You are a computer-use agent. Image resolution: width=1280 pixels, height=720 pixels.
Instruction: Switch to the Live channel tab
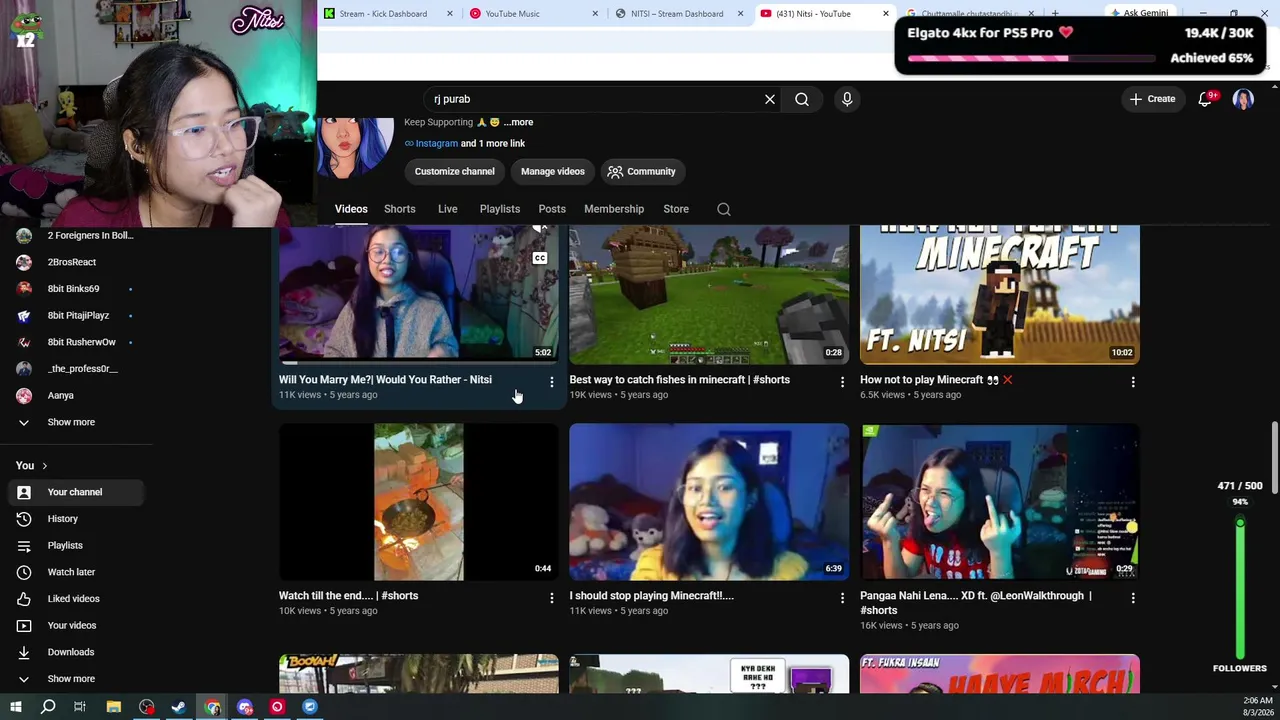pyautogui.click(x=447, y=209)
